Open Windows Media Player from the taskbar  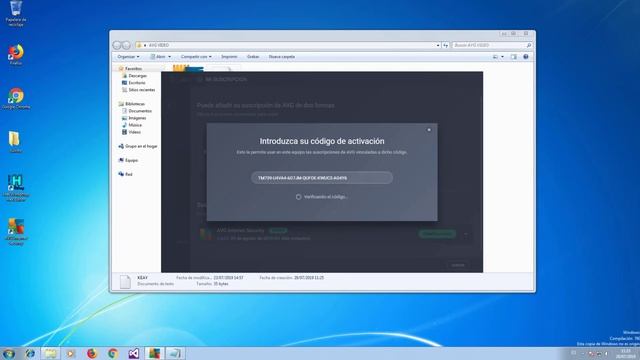click(x=71, y=353)
